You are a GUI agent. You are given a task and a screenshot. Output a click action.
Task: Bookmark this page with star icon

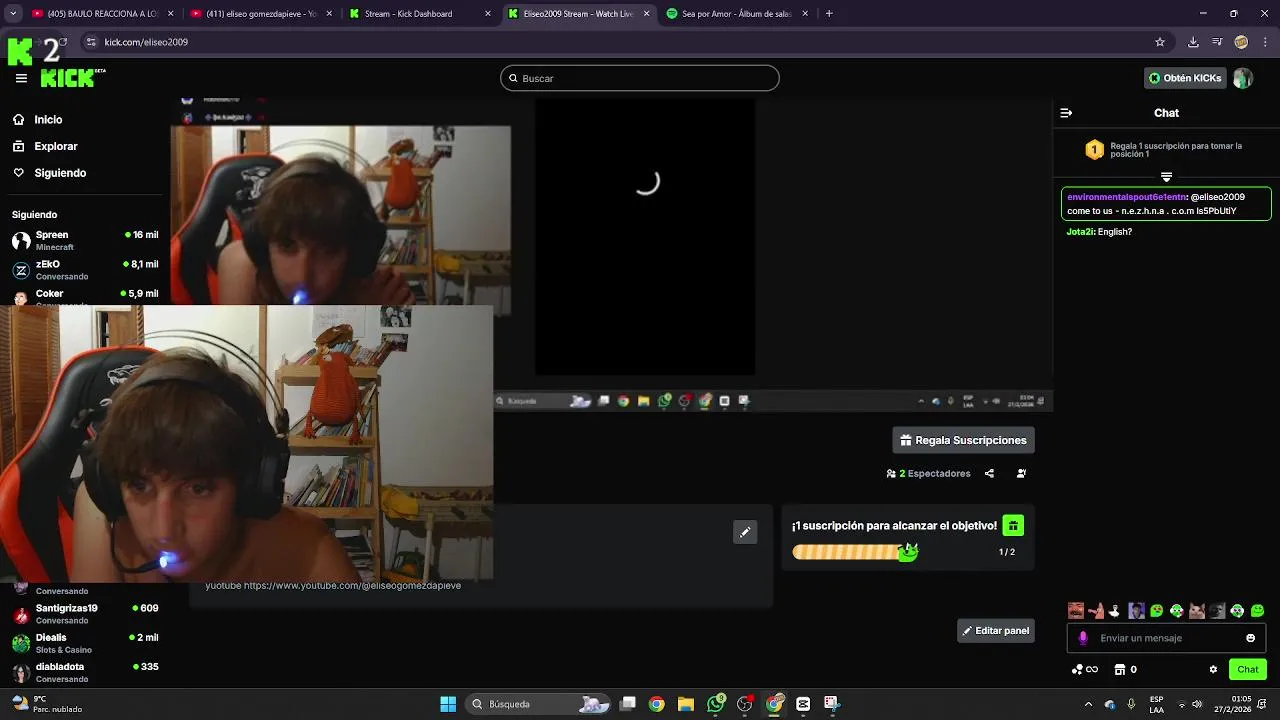pos(1160,42)
